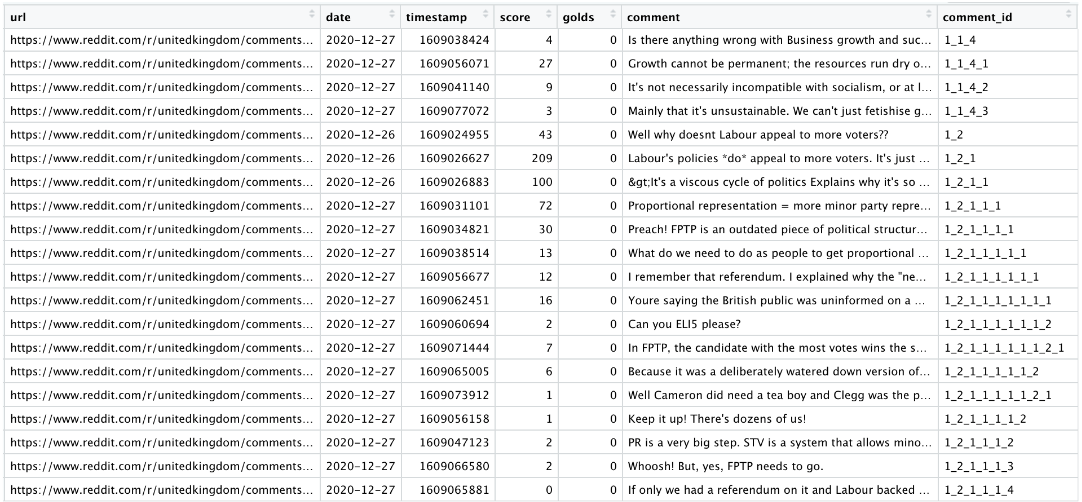Screen dimensions: 1082x502
Task: Select the url column header
Action: point(163,17)
